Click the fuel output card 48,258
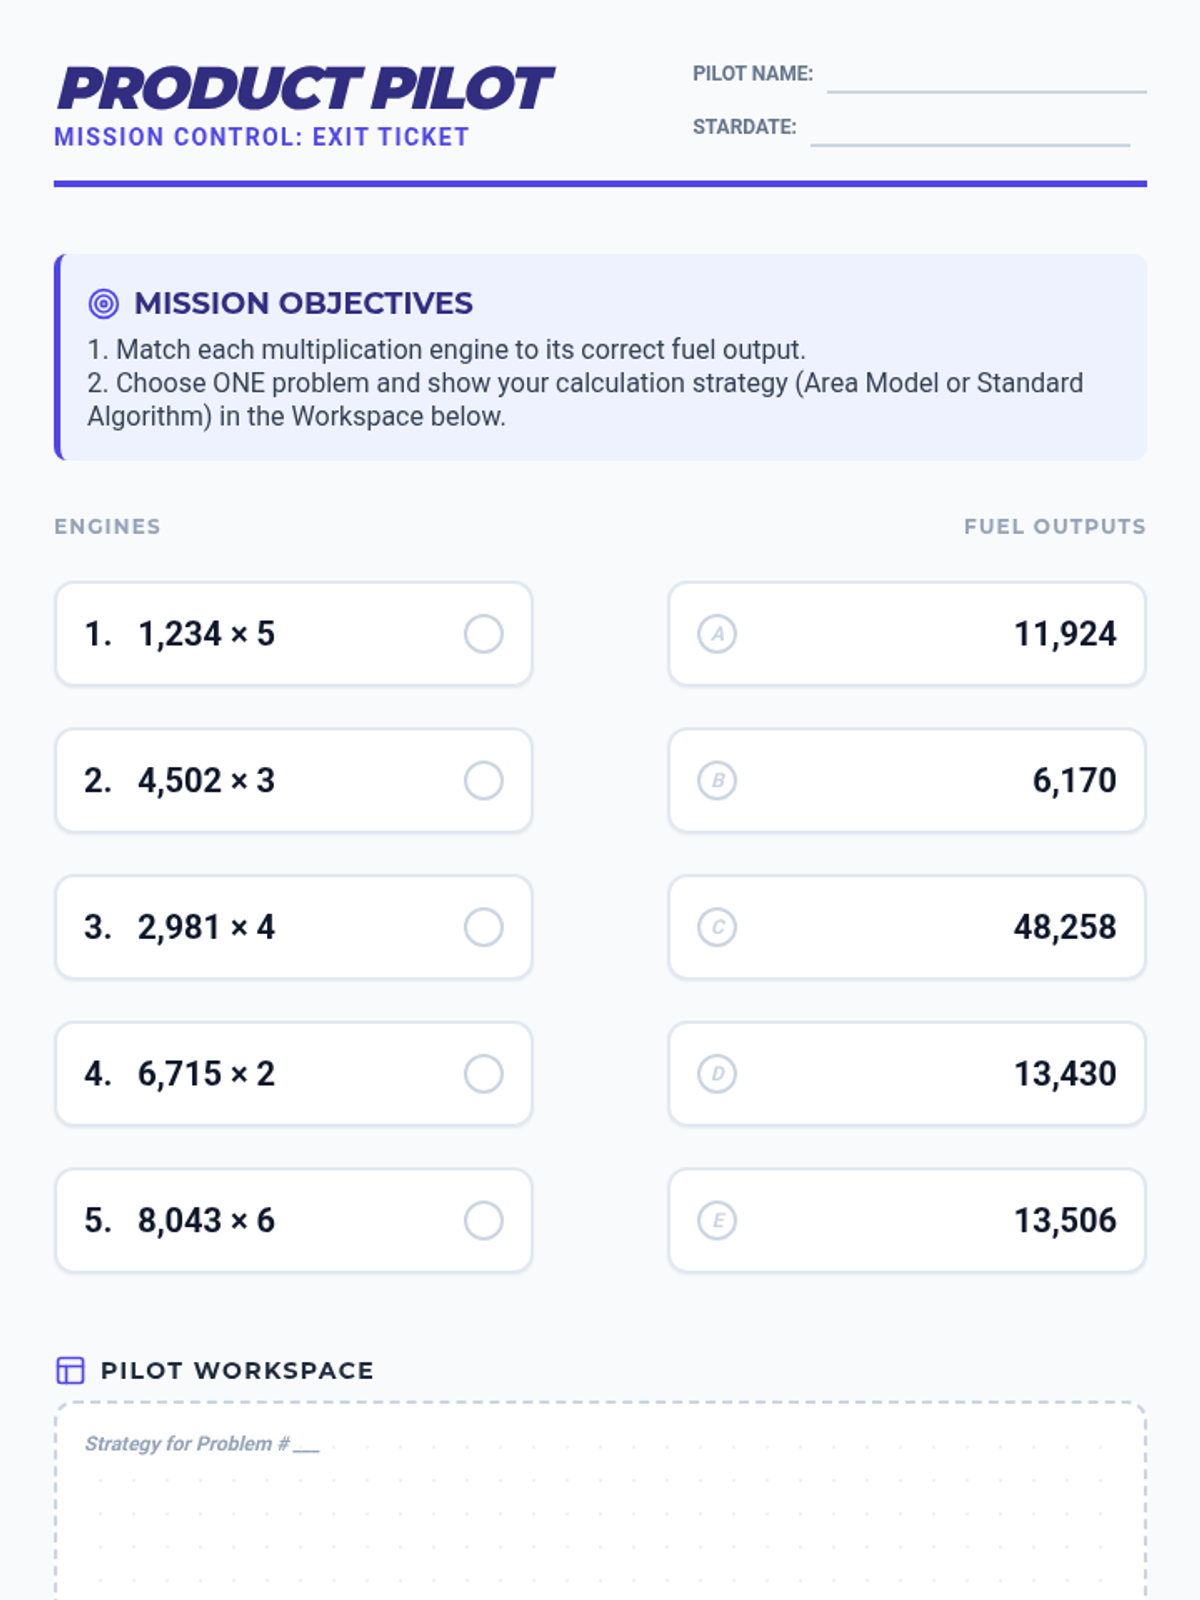1200x1600 pixels. (907, 927)
